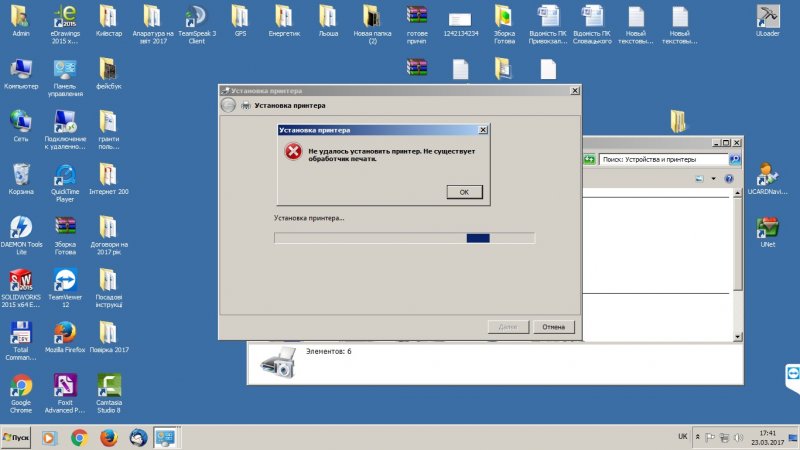
Task: Click the Корзина recycle bin icon
Action: pyautogui.click(x=21, y=173)
